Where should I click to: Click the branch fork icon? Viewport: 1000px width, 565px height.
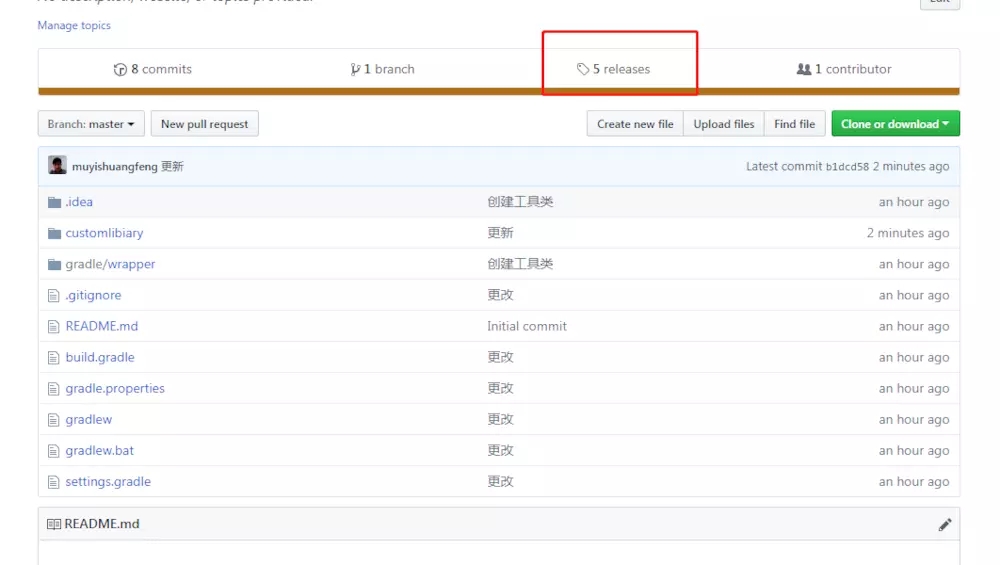[x=355, y=70]
